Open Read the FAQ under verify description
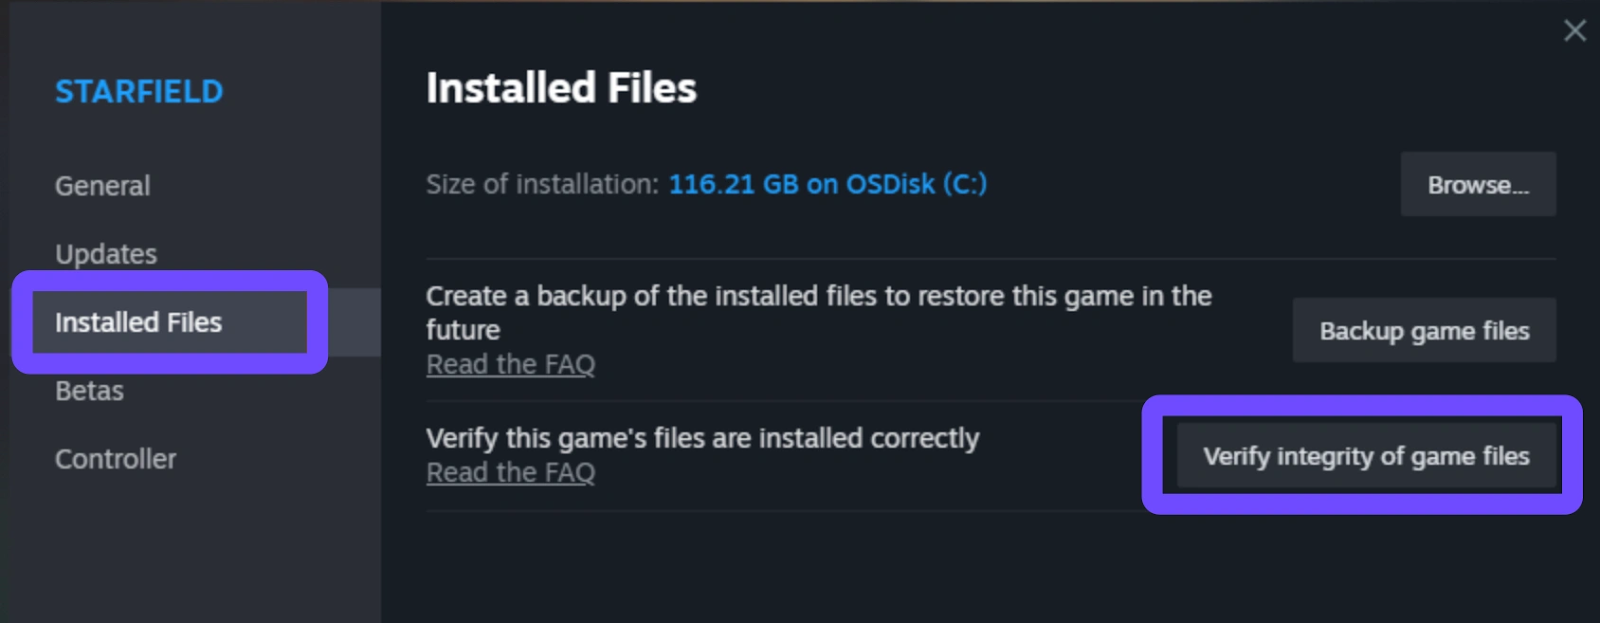This screenshot has width=1600, height=623. [510, 473]
